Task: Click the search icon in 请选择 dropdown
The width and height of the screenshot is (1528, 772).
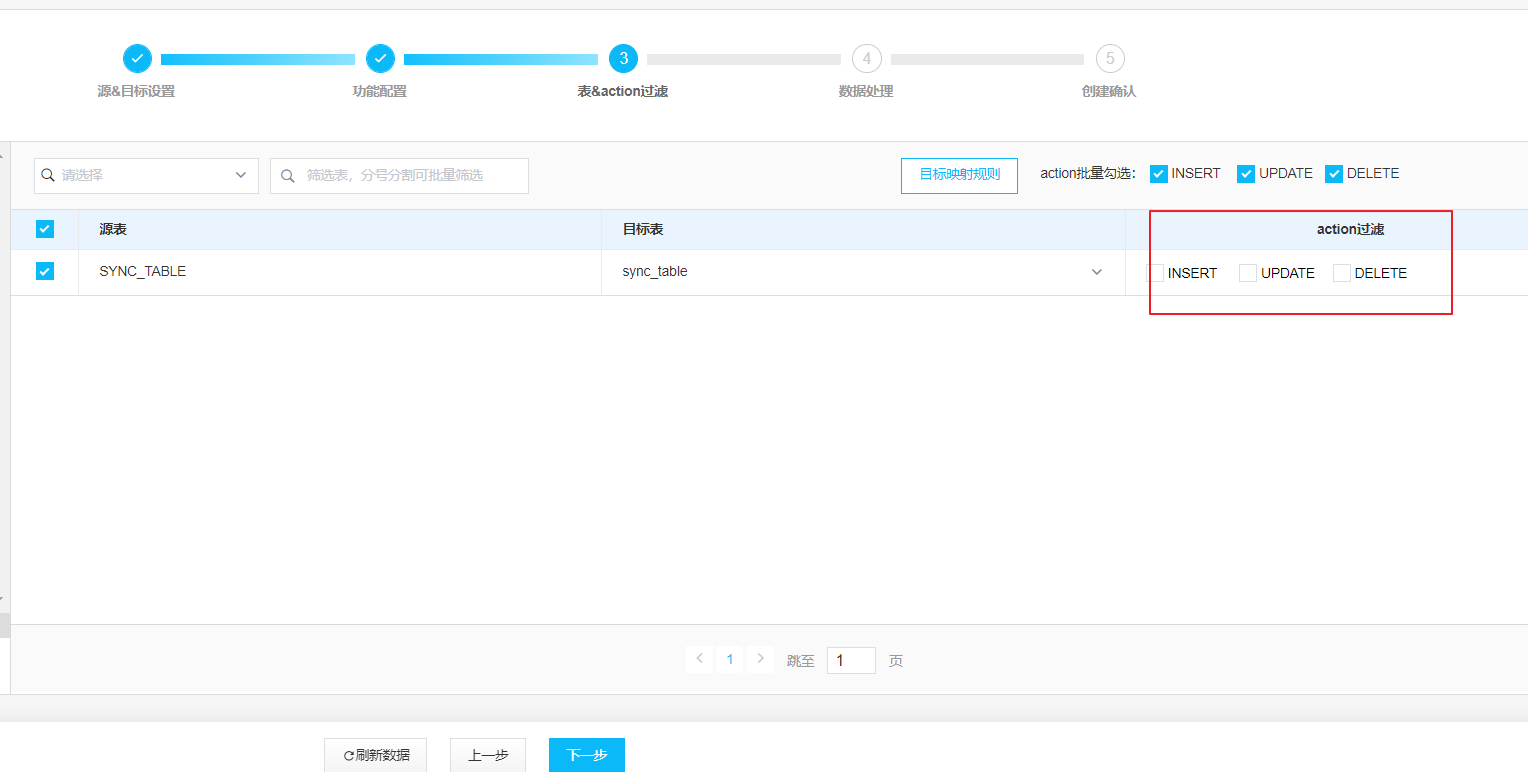Action: pyautogui.click(x=48, y=175)
